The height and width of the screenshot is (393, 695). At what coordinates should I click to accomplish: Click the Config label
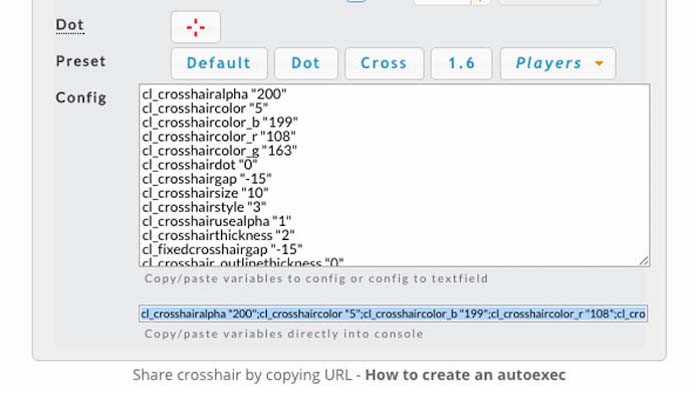[x=81, y=98]
